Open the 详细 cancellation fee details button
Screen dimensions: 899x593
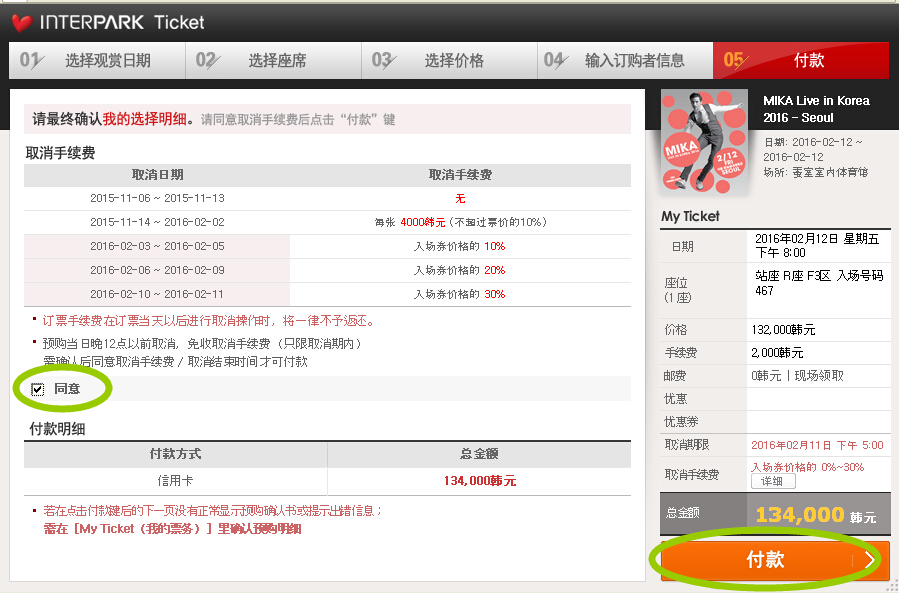[x=773, y=481]
